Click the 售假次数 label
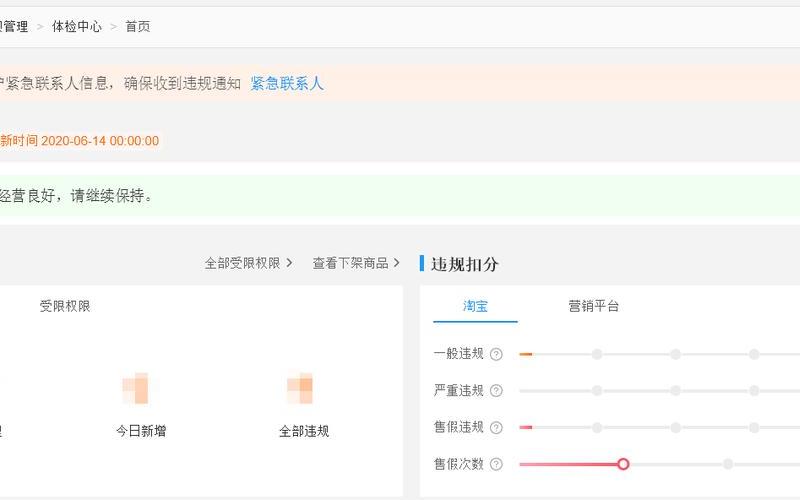This screenshot has width=800, height=500. [x=458, y=464]
